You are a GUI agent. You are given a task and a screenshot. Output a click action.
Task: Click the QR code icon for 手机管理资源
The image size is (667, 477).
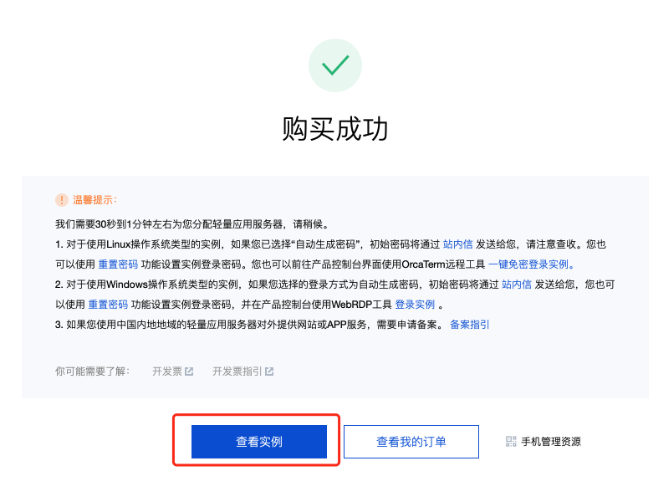(x=511, y=442)
